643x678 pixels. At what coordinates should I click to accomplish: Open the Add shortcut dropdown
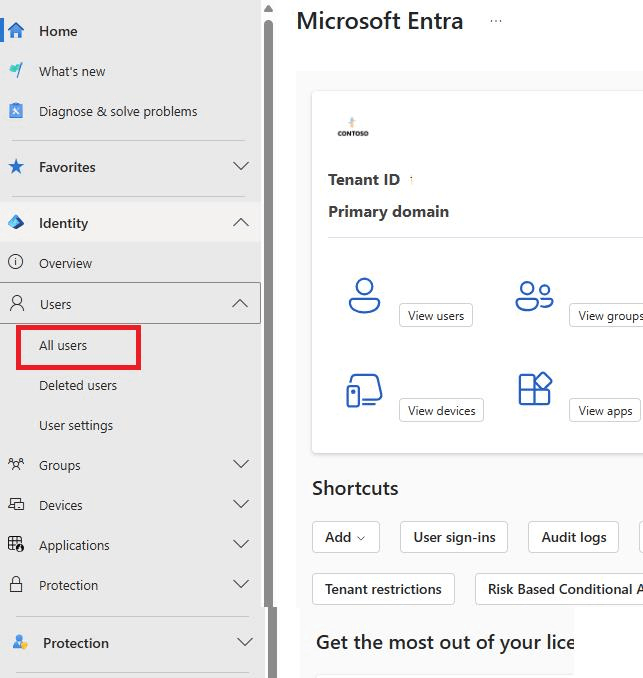click(x=346, y=537)
